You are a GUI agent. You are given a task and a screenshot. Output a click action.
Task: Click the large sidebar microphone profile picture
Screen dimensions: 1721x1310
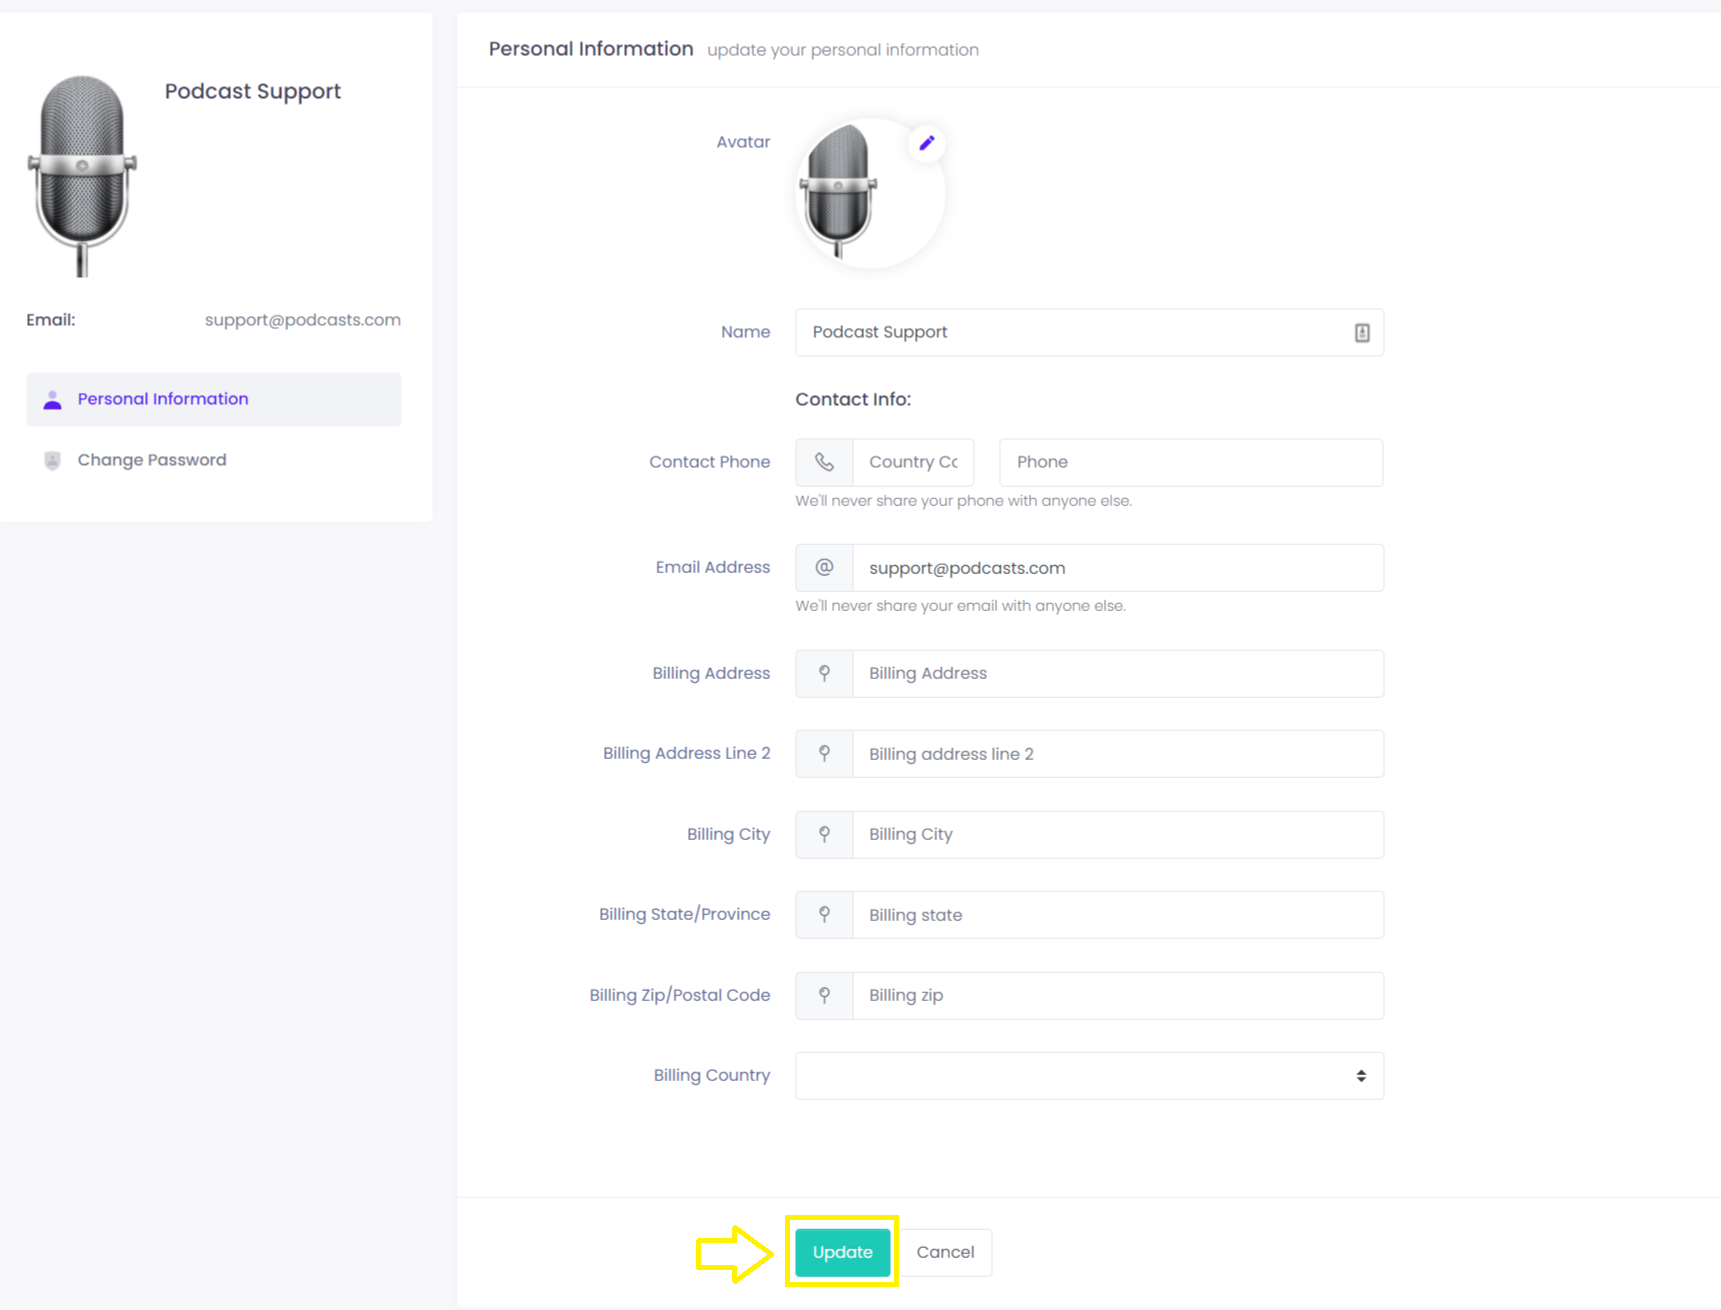click(82, 175)
